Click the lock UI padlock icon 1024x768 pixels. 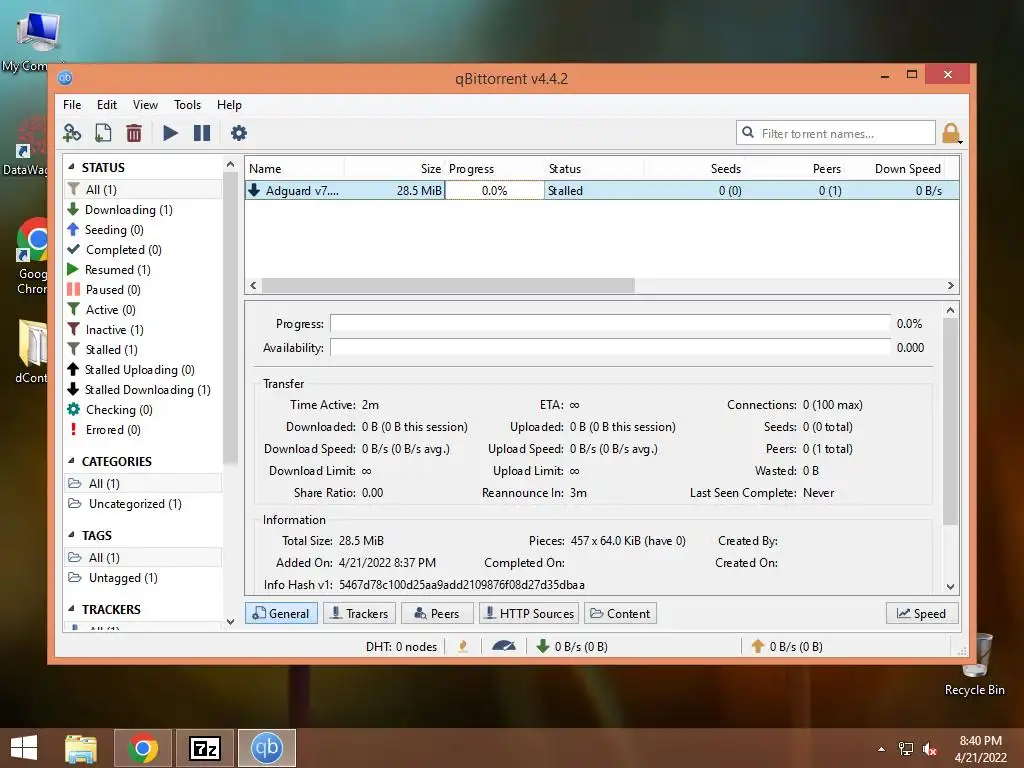tap(951, 133)
